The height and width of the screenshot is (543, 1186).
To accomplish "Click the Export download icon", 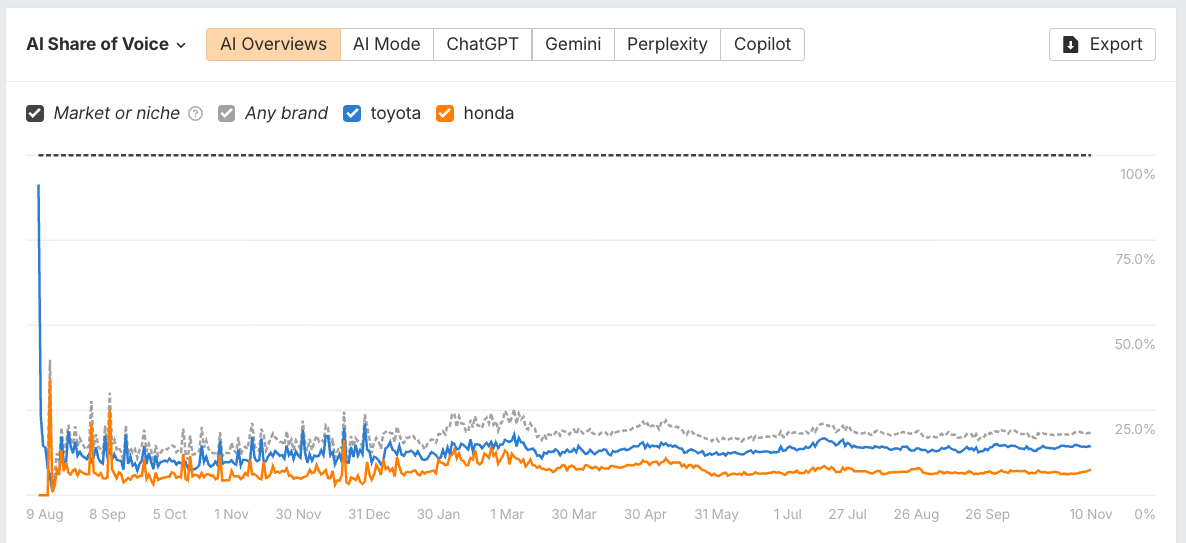I will (x=1071, y=45).
